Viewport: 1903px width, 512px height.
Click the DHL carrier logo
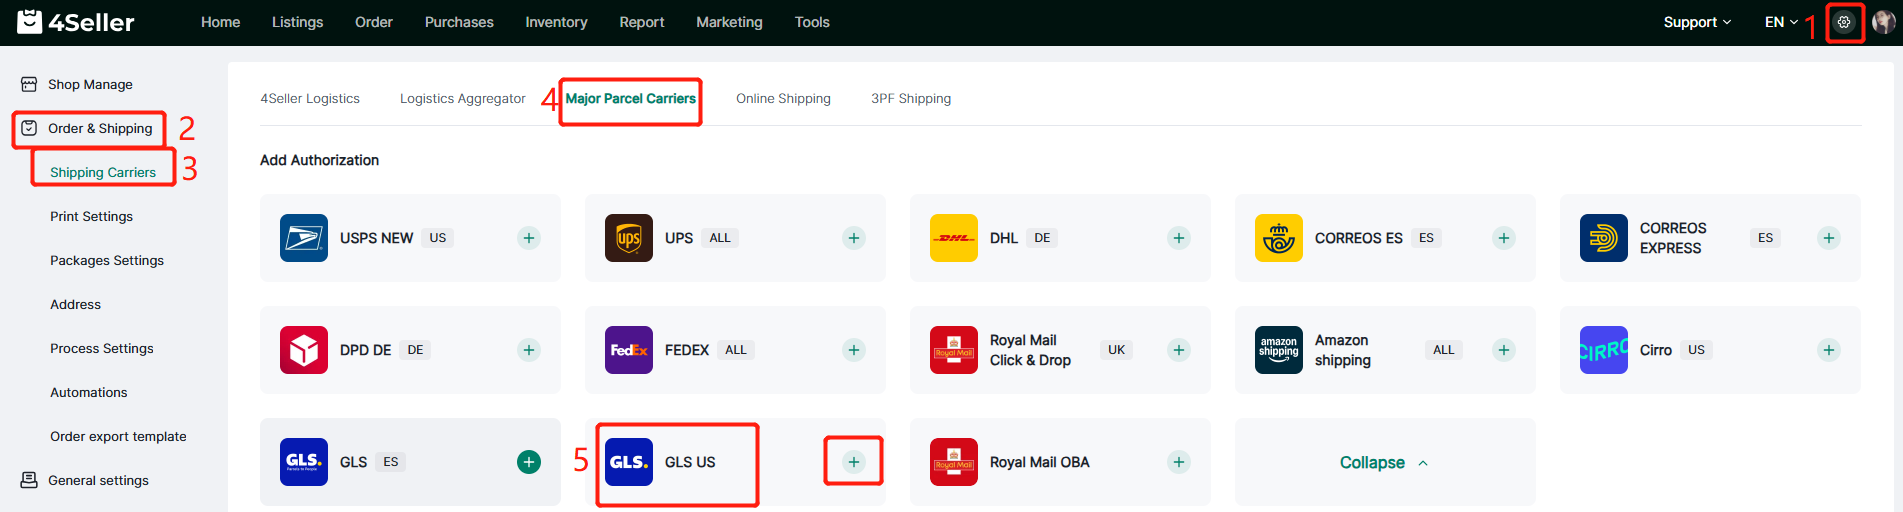(x=954, y=238)
